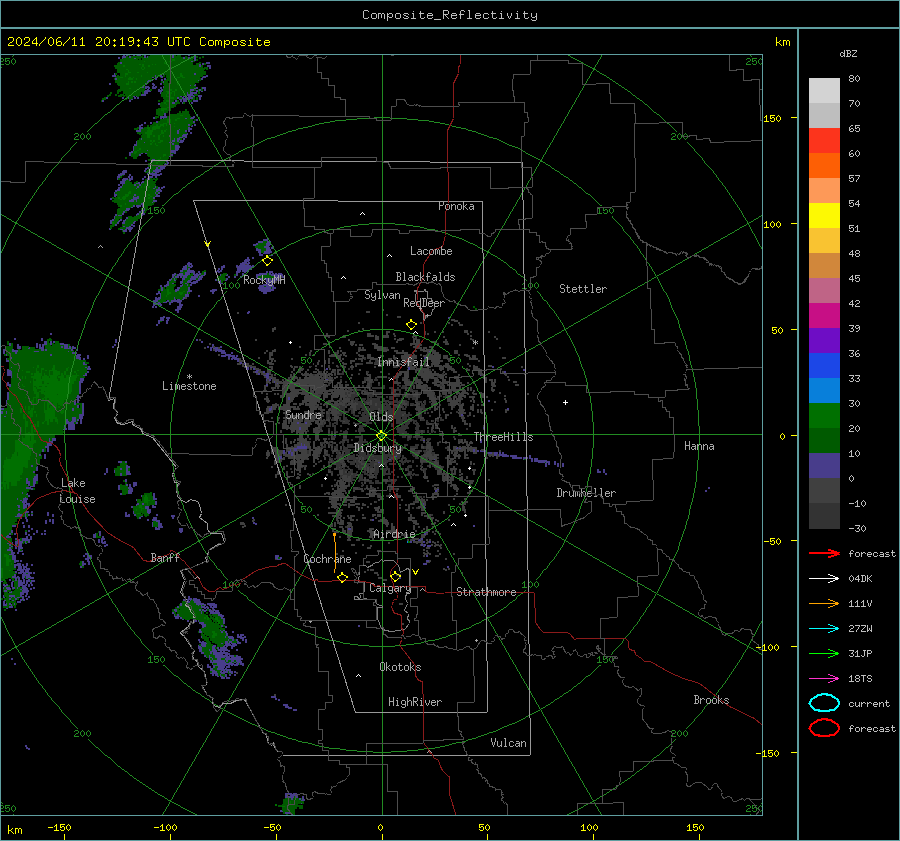
Task: Click the 31JP legend label
Action: tap(860, 653)
